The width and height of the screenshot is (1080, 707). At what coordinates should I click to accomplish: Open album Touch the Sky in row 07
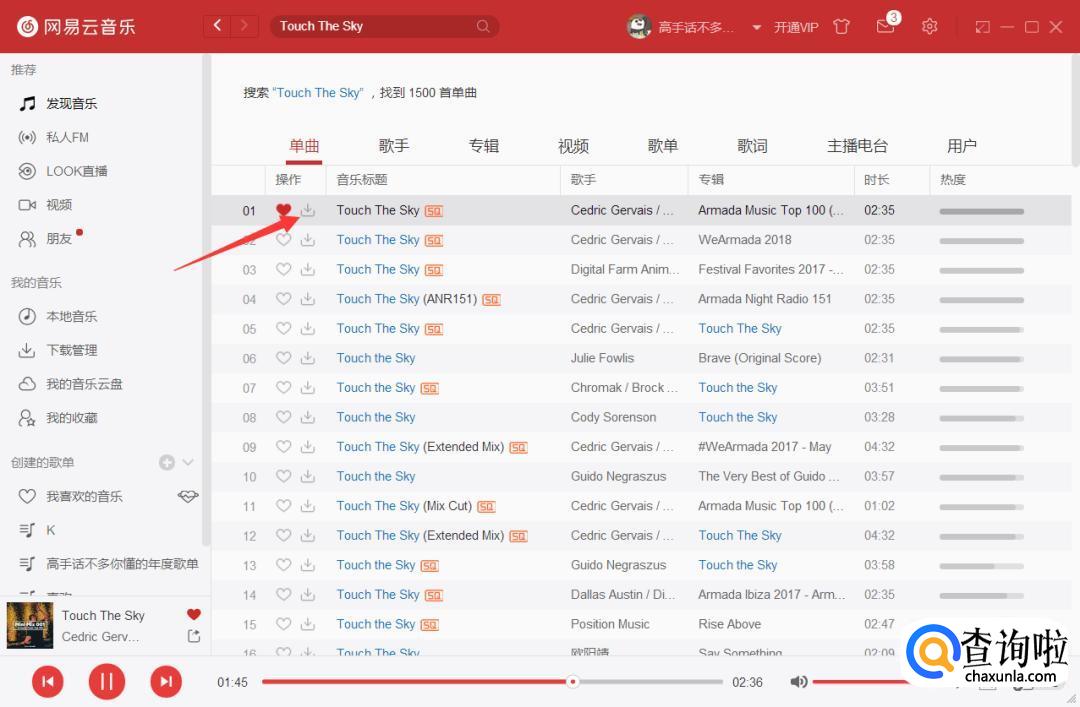tap(738, 388)
